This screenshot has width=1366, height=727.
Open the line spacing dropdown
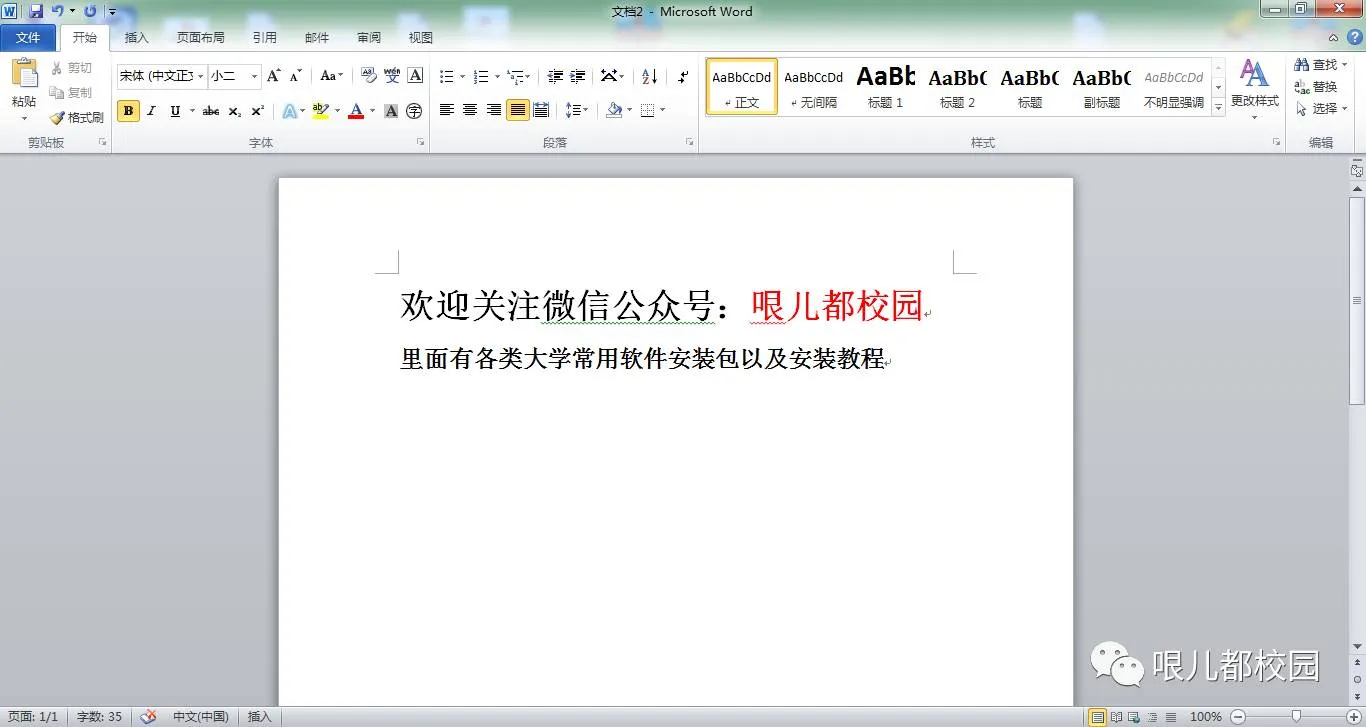pos(576,110)
